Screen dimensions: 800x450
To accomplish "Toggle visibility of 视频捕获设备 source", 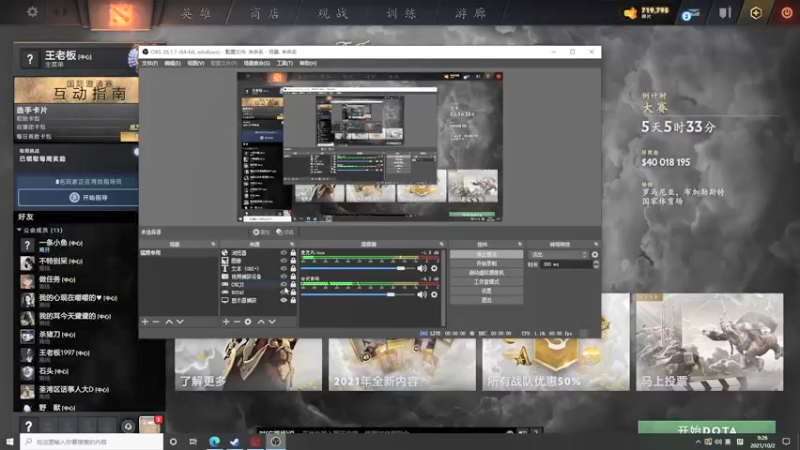I will coord(284,277).
